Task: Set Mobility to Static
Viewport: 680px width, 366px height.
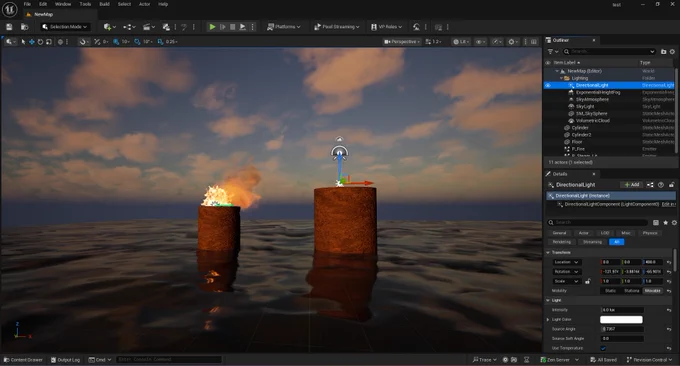Action: [x=610, y=291]
